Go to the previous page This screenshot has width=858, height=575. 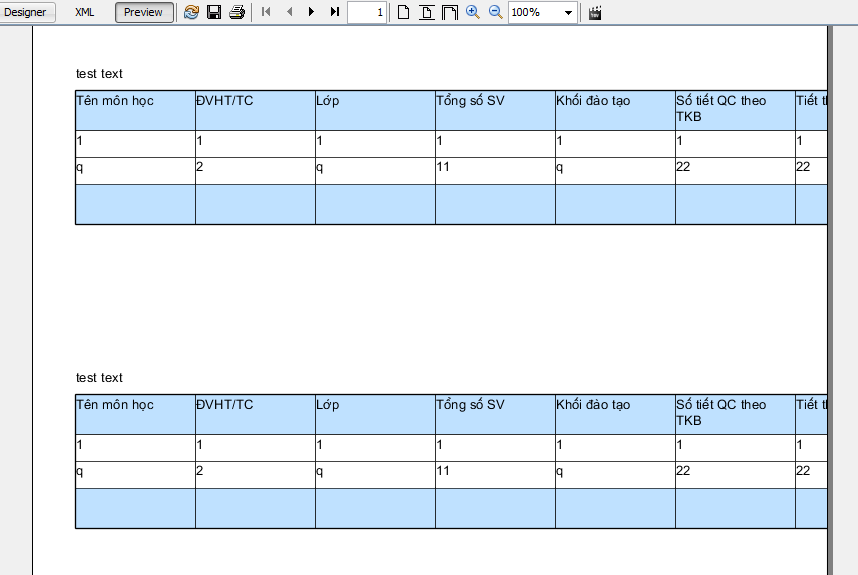tap(289, 12)
